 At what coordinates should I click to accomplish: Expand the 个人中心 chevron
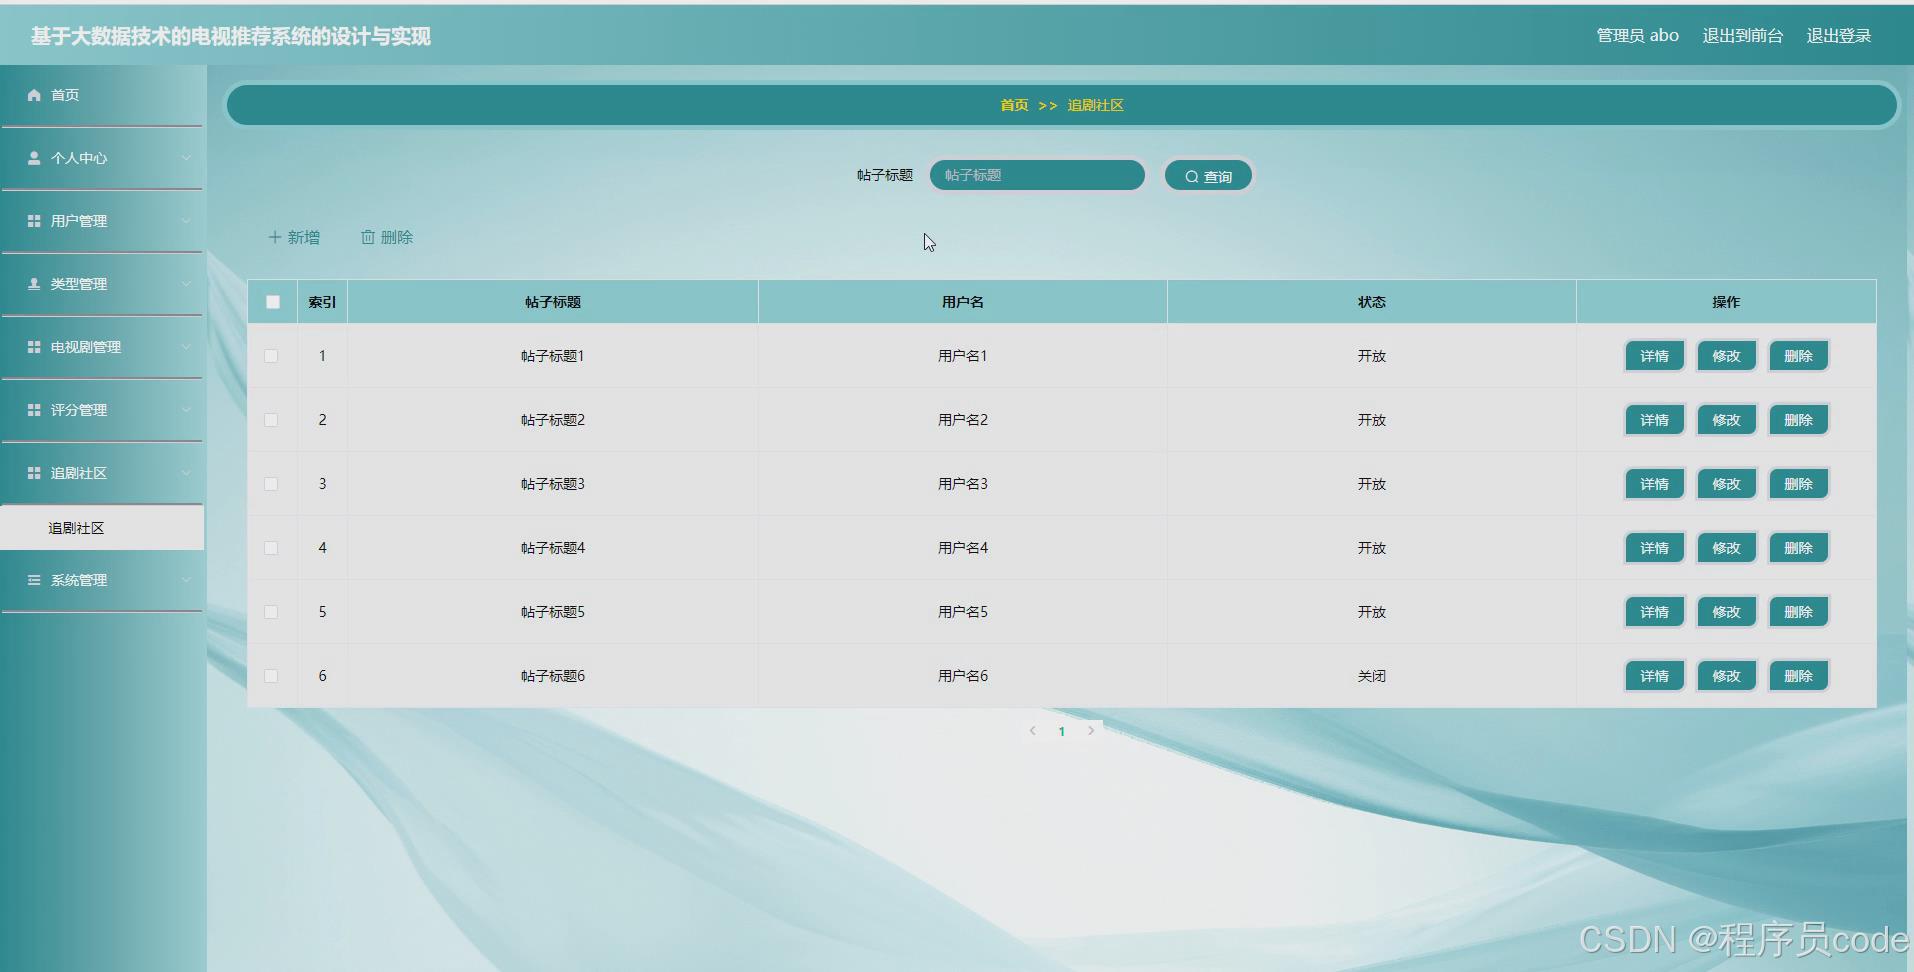(x=186, y=158)
